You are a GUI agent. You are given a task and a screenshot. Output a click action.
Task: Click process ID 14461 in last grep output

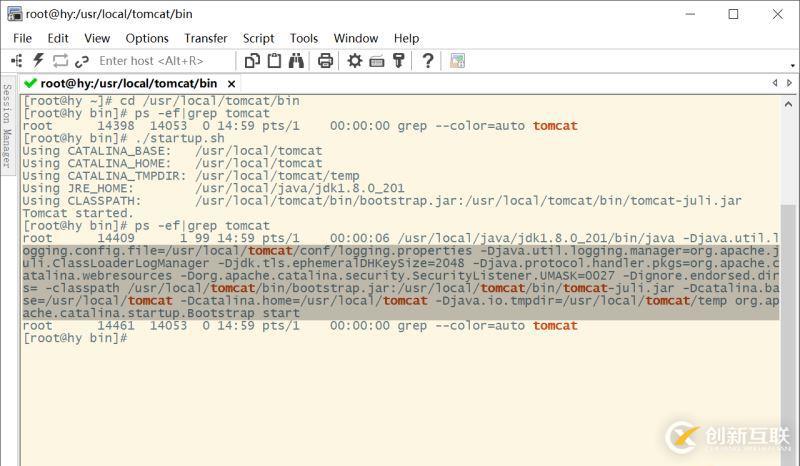[116, 326]
